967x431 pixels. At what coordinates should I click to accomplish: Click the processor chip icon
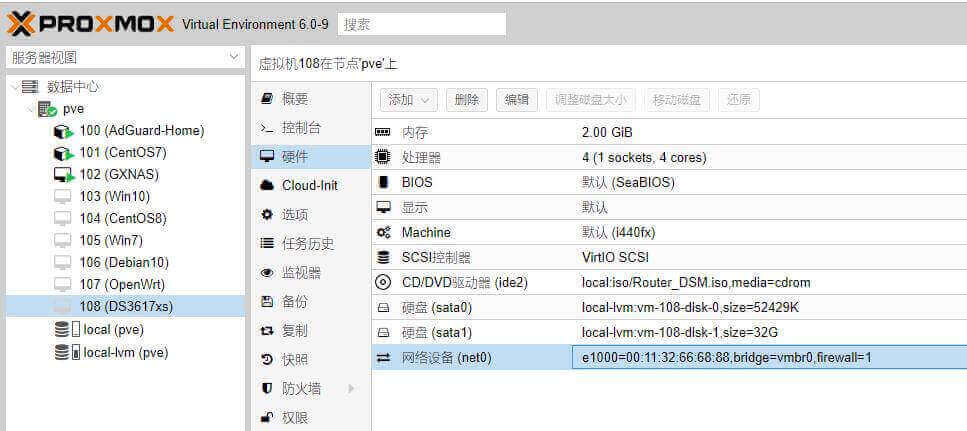coord(383,157)
